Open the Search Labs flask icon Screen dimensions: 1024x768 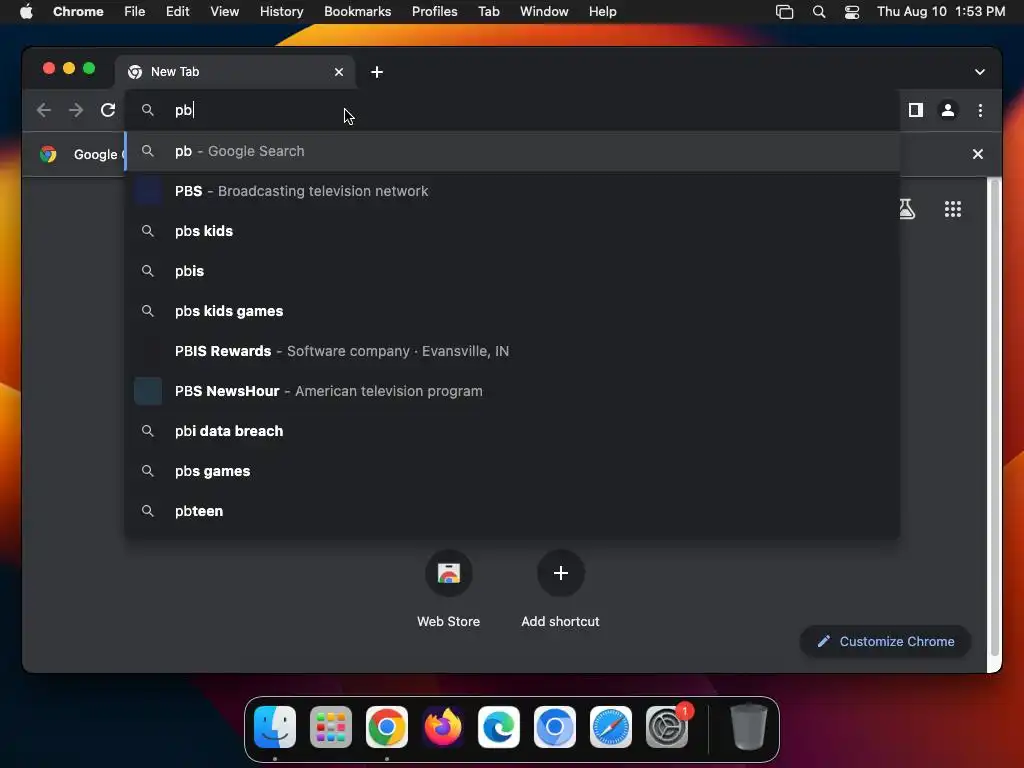(x=906, y=209)
